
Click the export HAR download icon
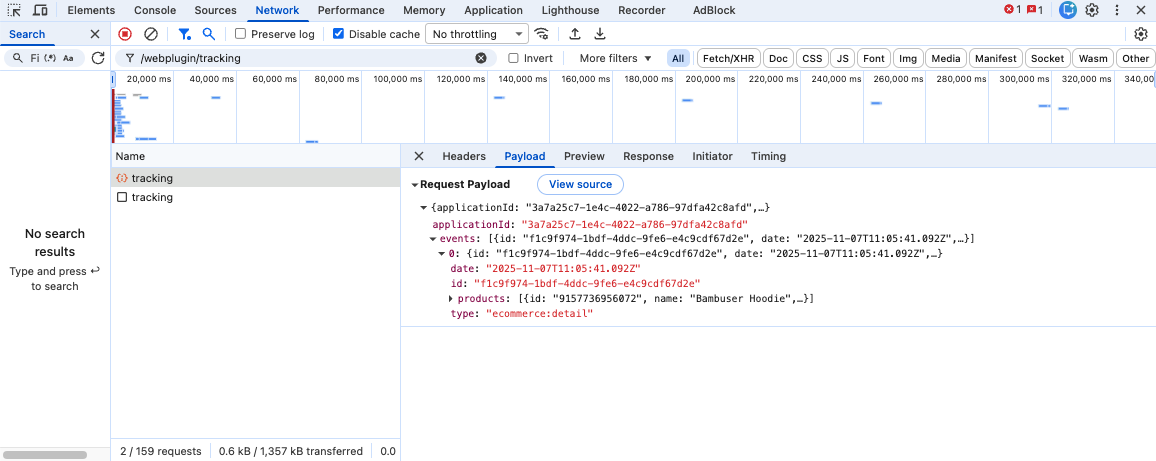tap(600, 34)
